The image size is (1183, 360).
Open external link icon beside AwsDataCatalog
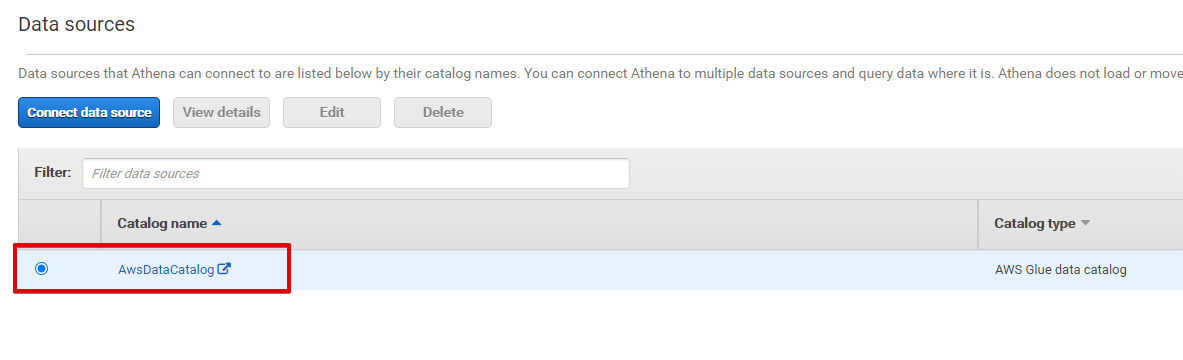[223, 269]
